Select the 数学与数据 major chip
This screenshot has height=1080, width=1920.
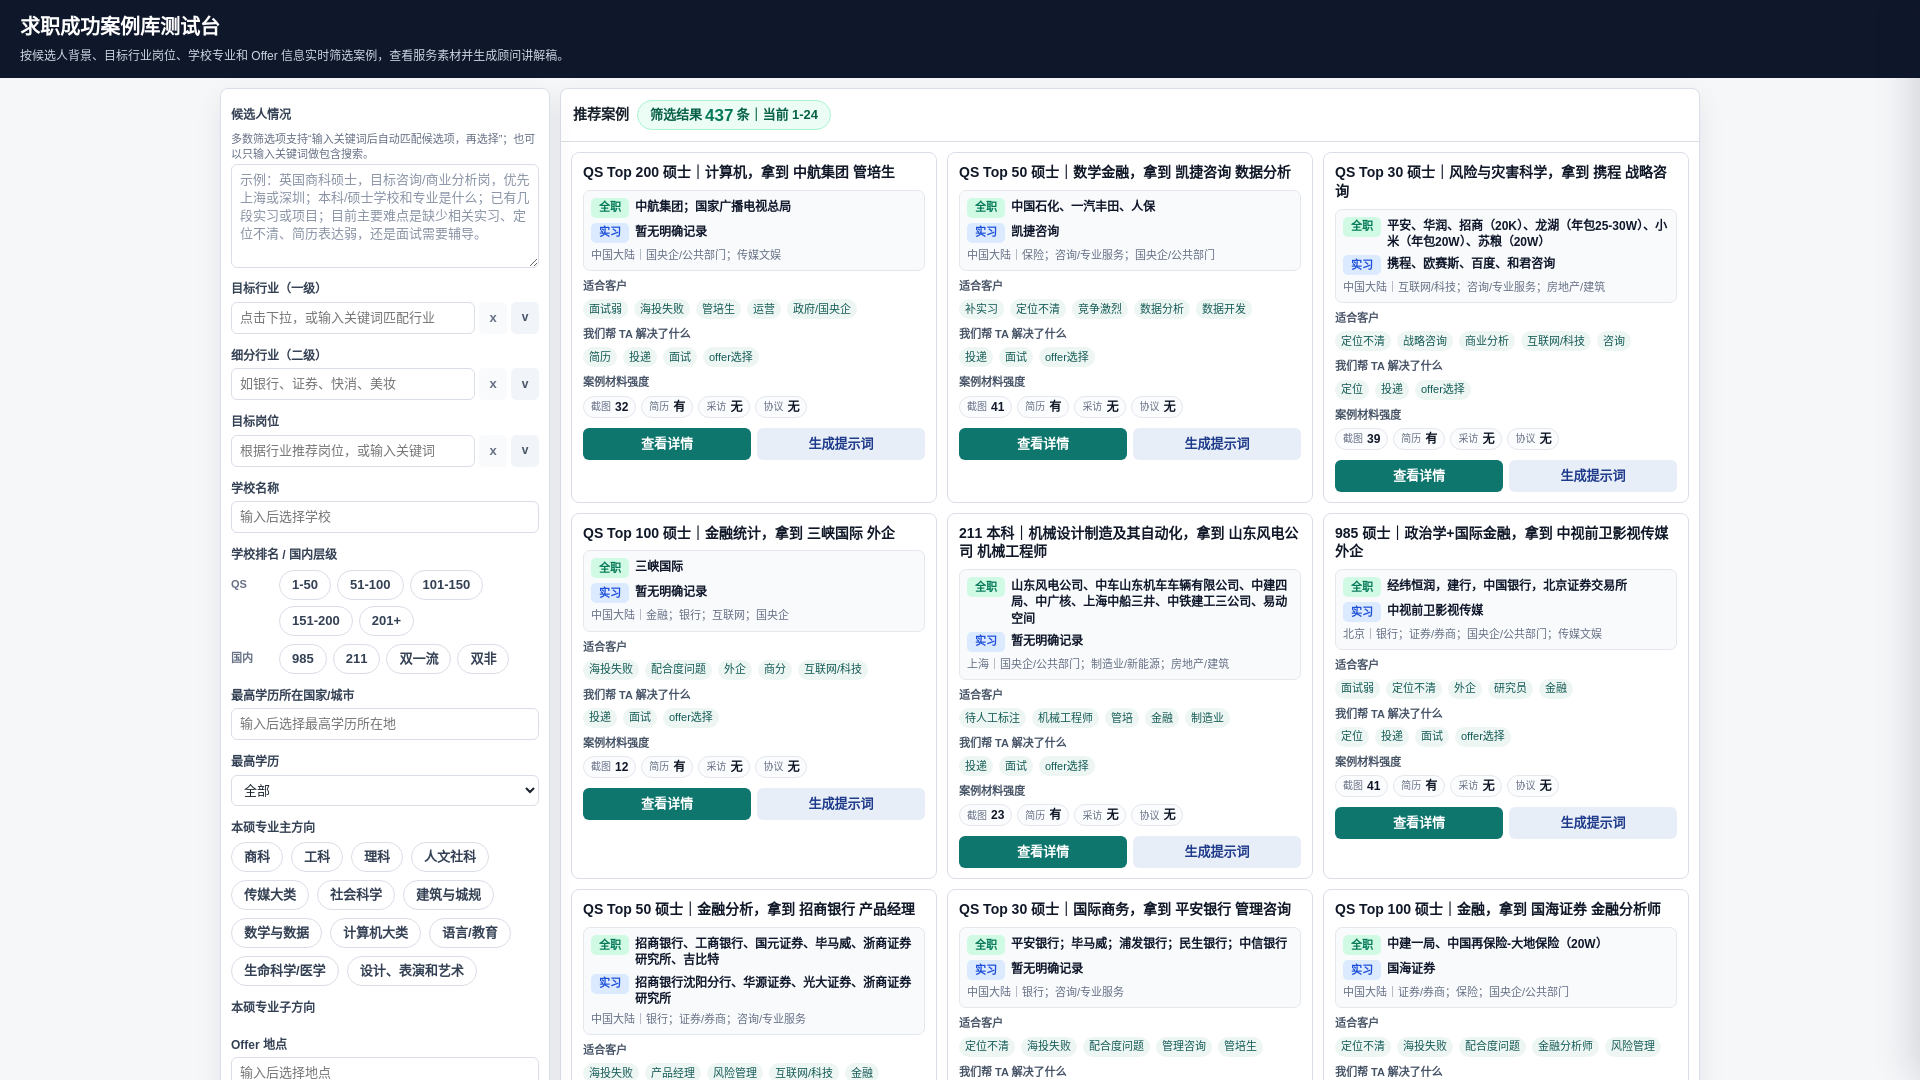(276, 933)
